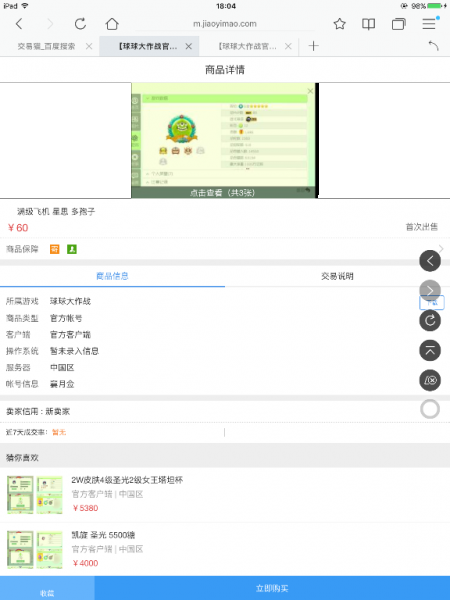Tap the 官方帐号 product type value
The width and height of the screenshot is (450, 600).
coord(66,318)
